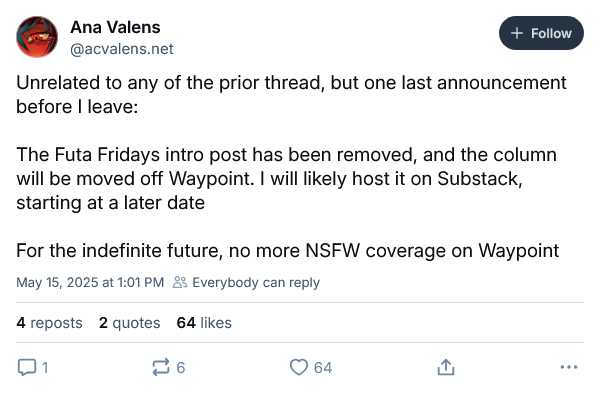Click the 64 next to the heart
The image size is (600, 393).
point(323,368)
